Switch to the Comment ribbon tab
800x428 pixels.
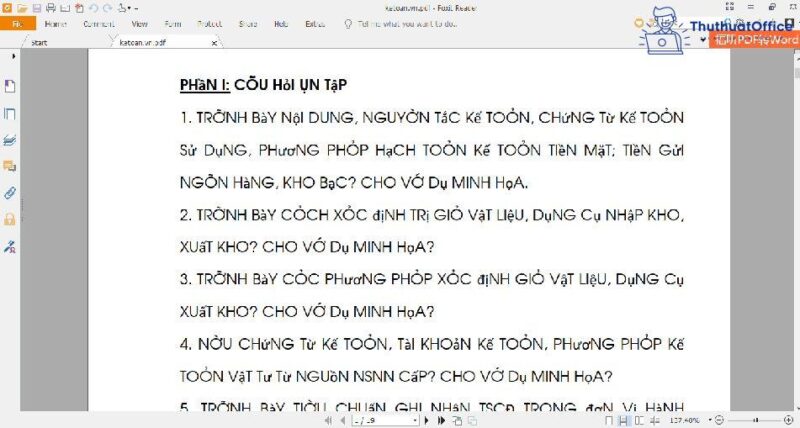[x=98, y=23]
